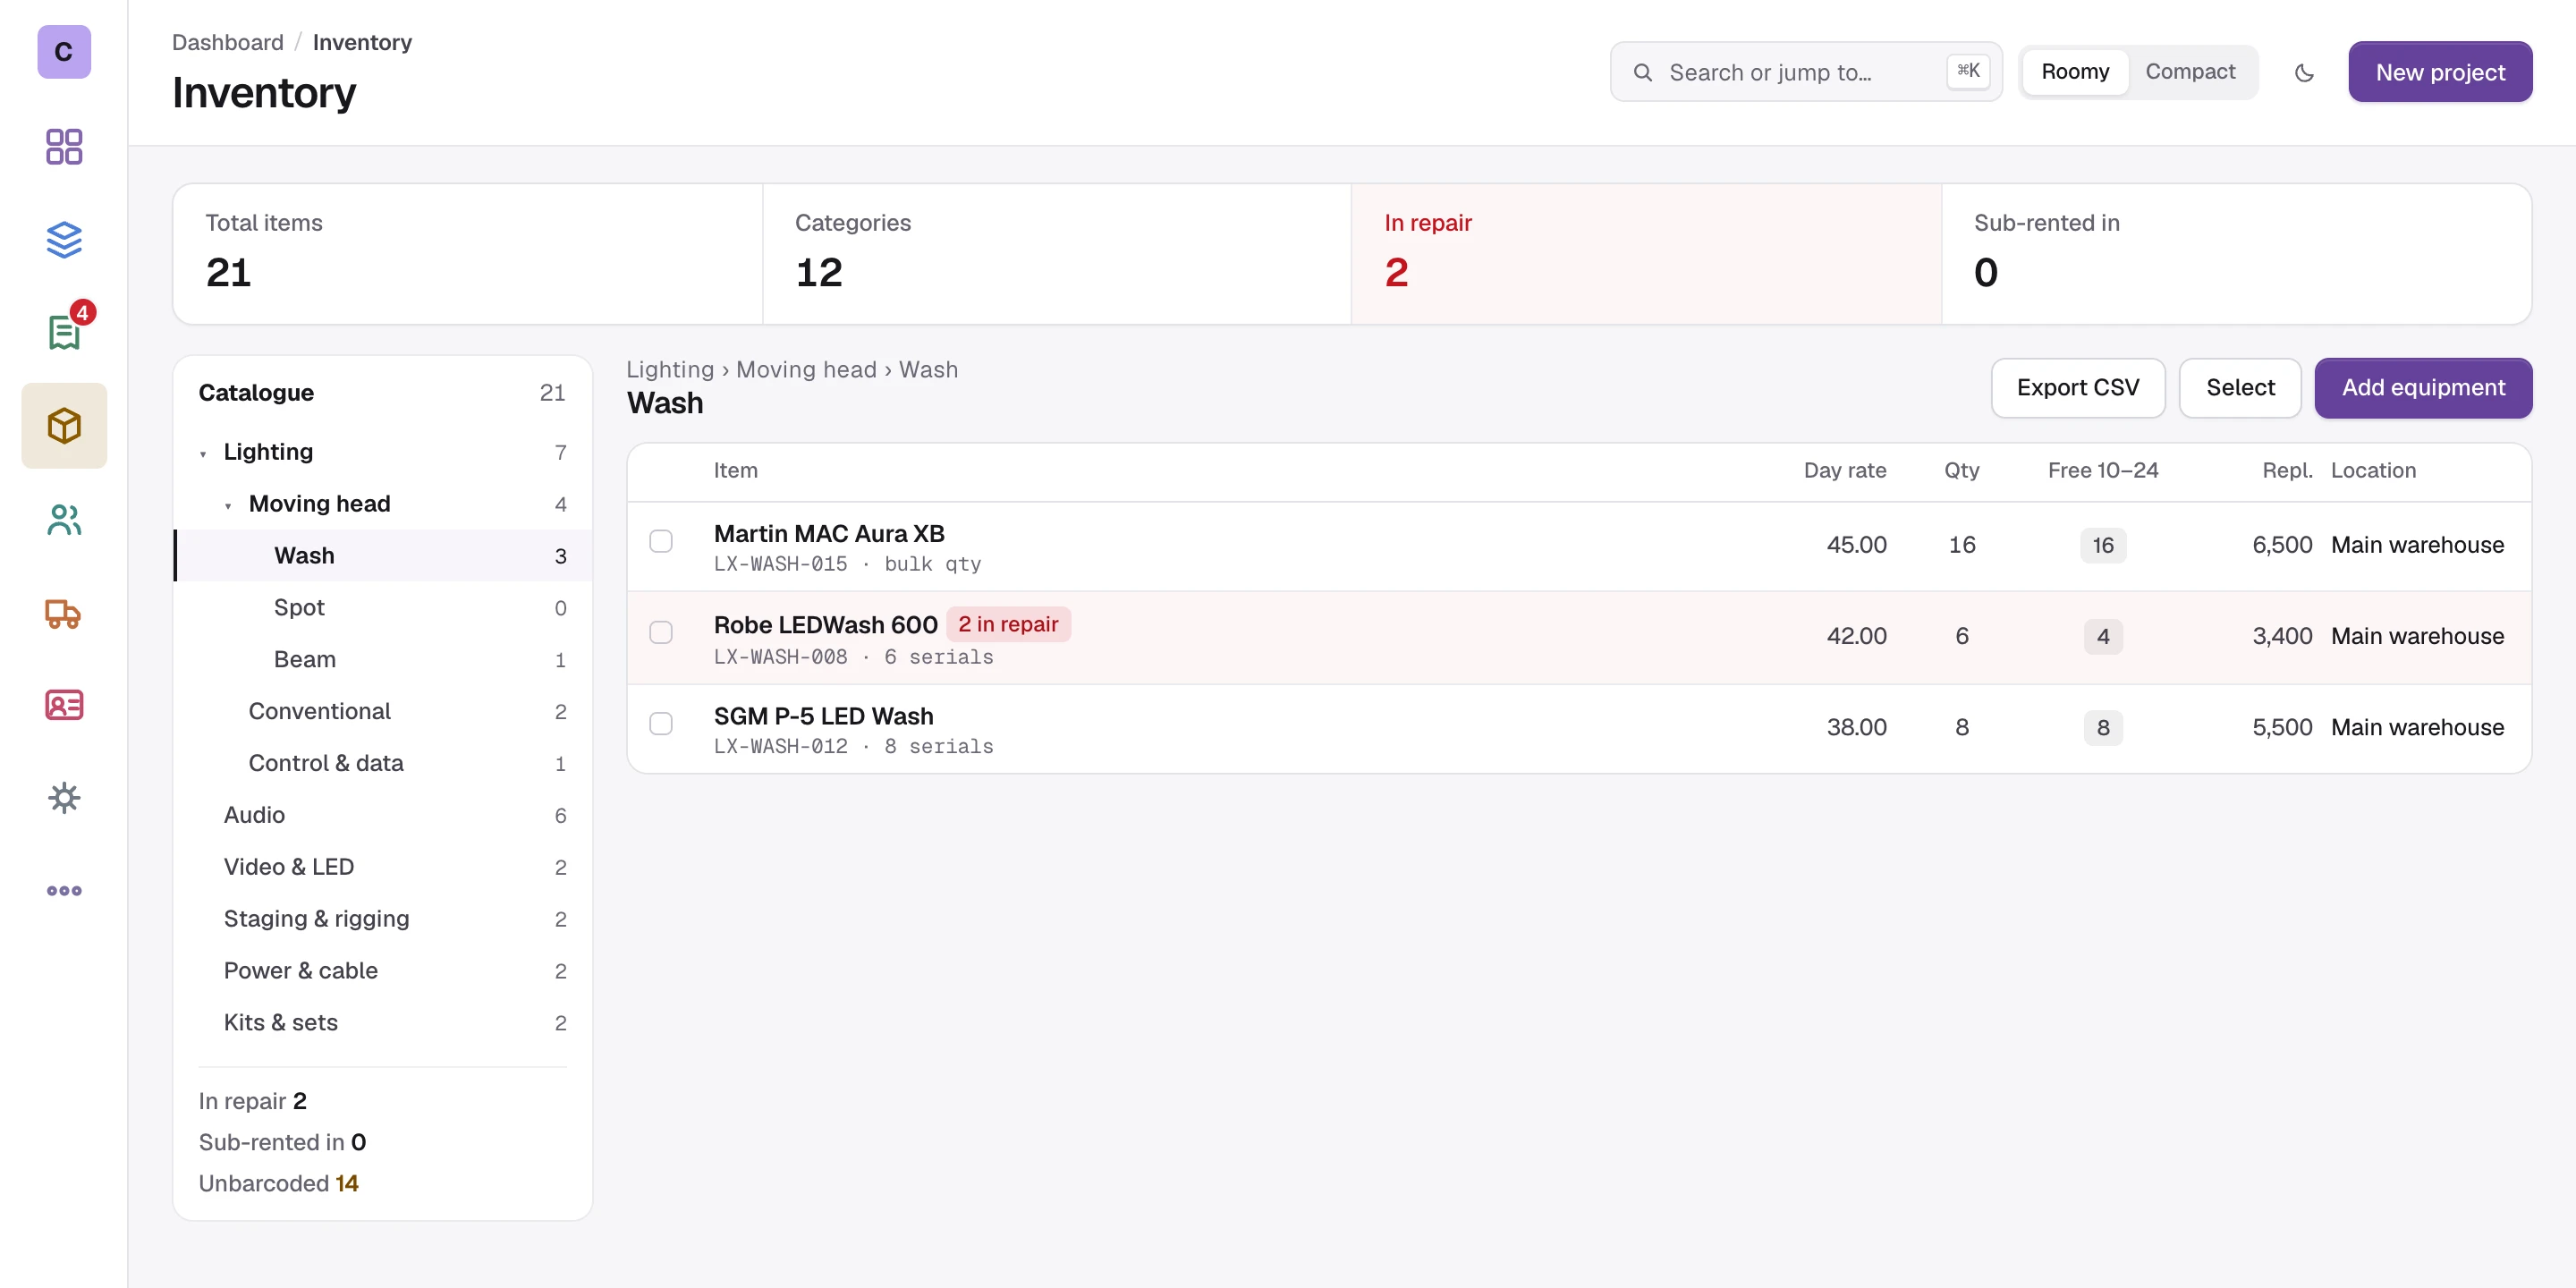
Task: Click the 2 in repair badge
Action: [x=1008, y=625]
